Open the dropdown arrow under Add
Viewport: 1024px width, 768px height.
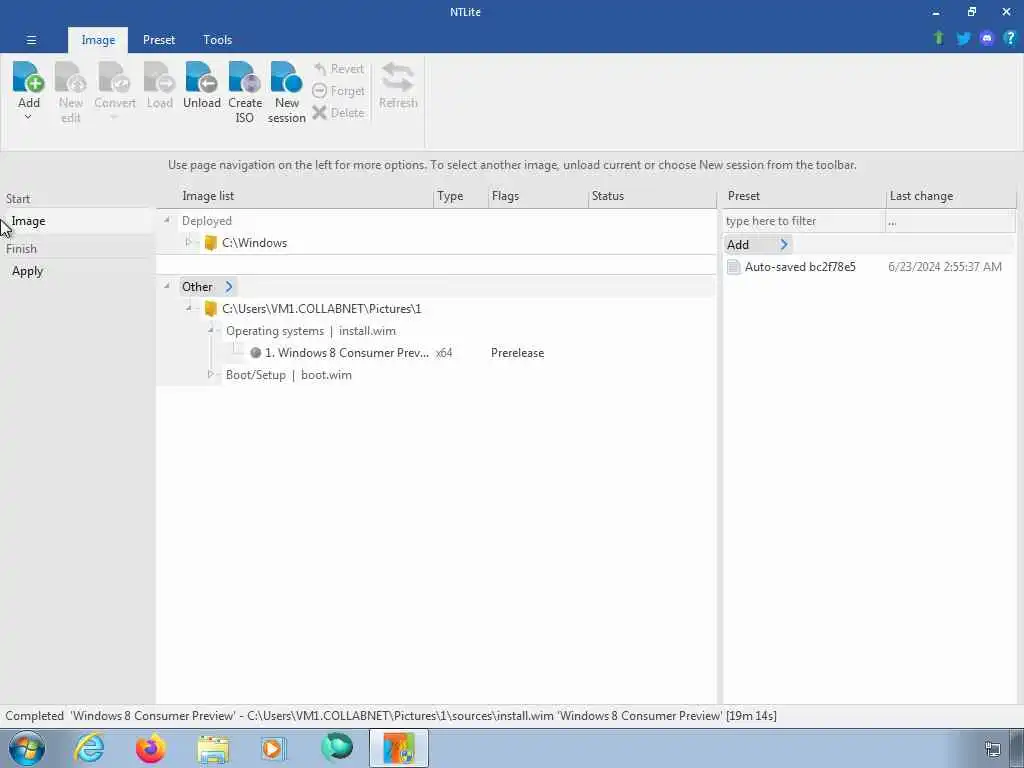pyautogui.click(x=28, y=118)
